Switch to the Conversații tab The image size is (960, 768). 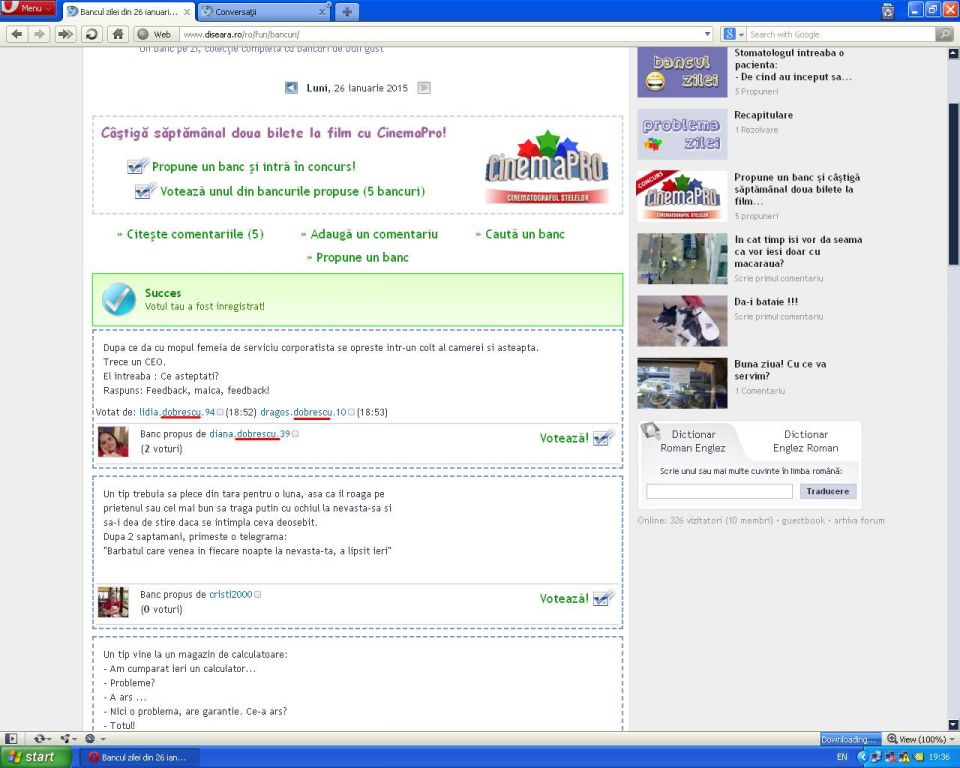(x=263, y=12)
